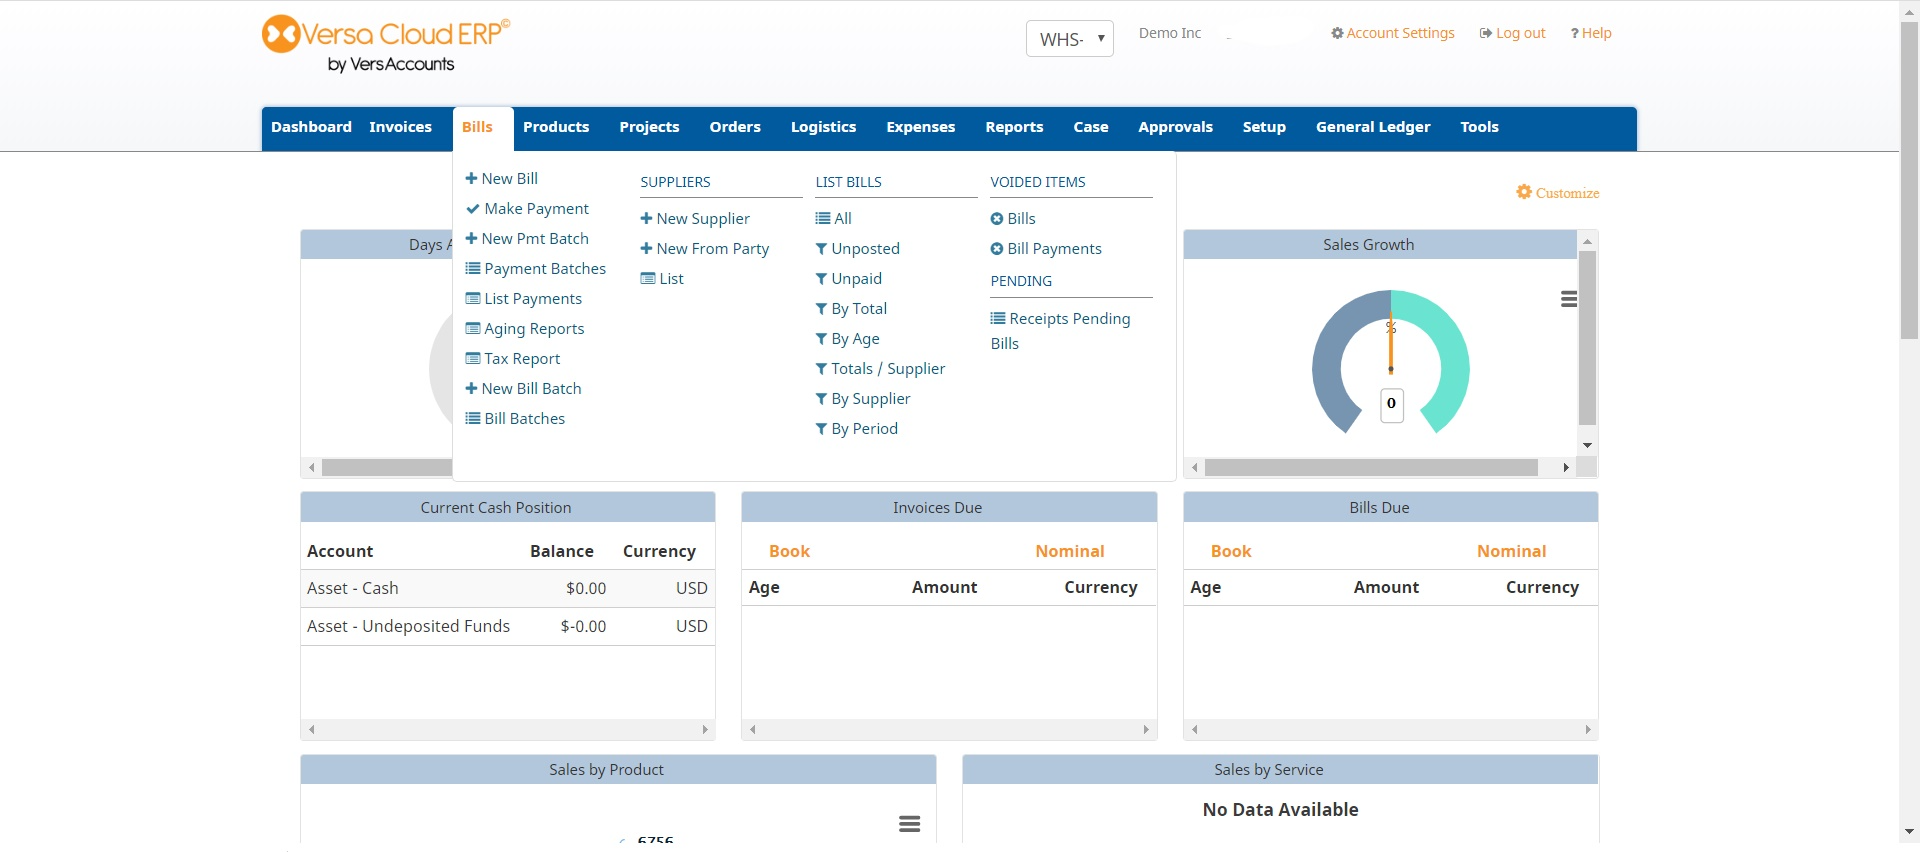This screenshot has width=1920, height=852.
Task: Choose Make Payment option
Action: coord(527,208)
